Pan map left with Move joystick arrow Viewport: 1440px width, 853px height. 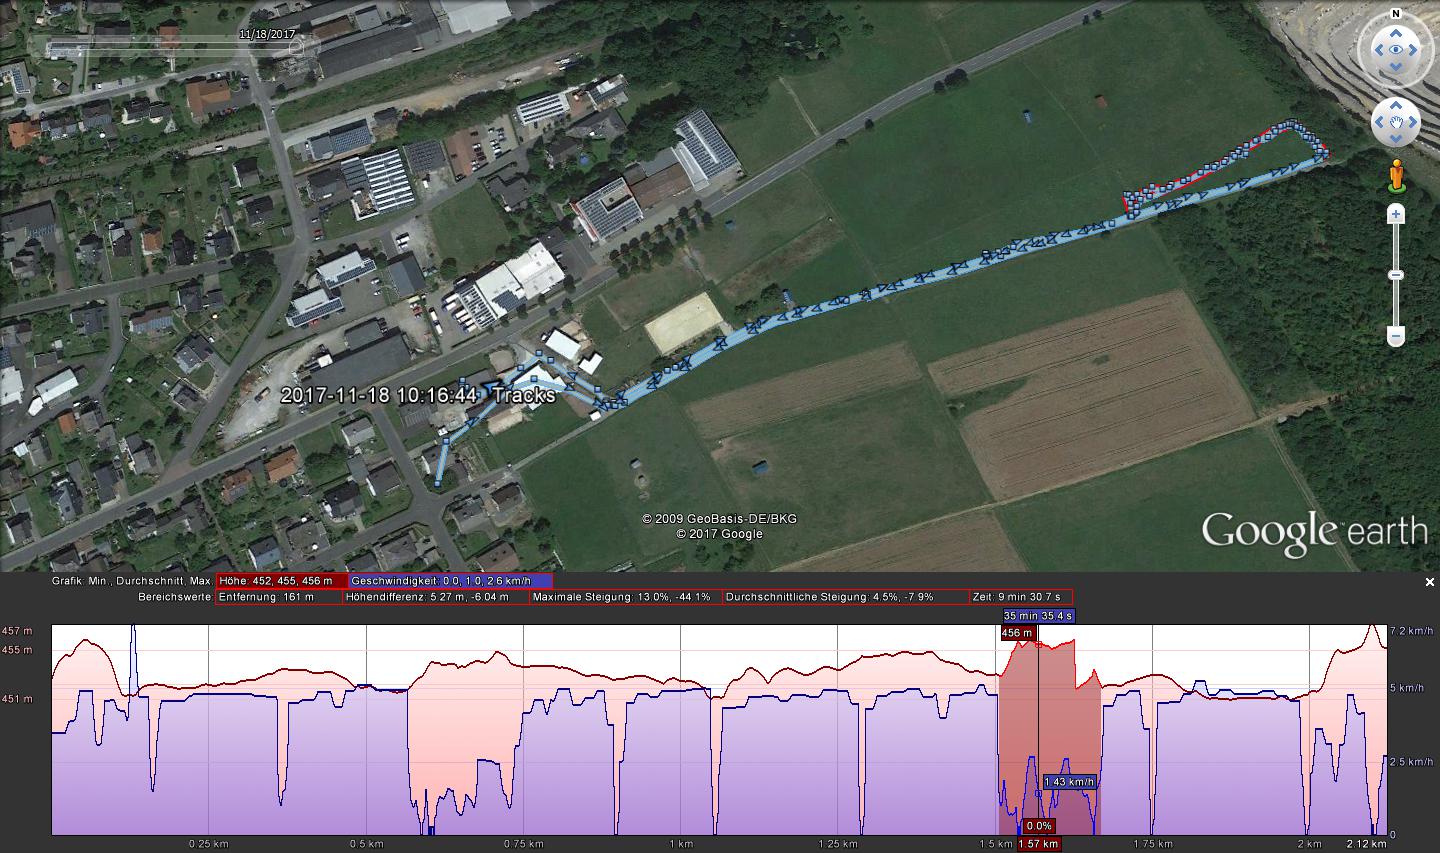(x=1377, y=123)
